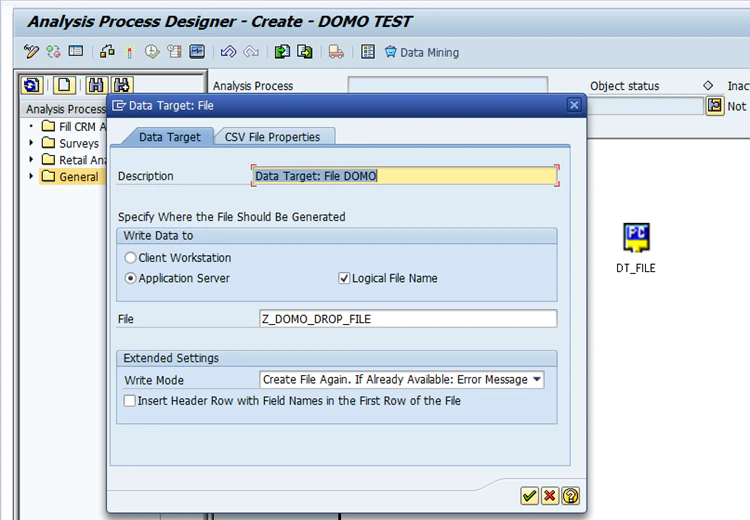750x520 pixels.
Task: Click the Refresh tree icon
Action: coord(32,86)
